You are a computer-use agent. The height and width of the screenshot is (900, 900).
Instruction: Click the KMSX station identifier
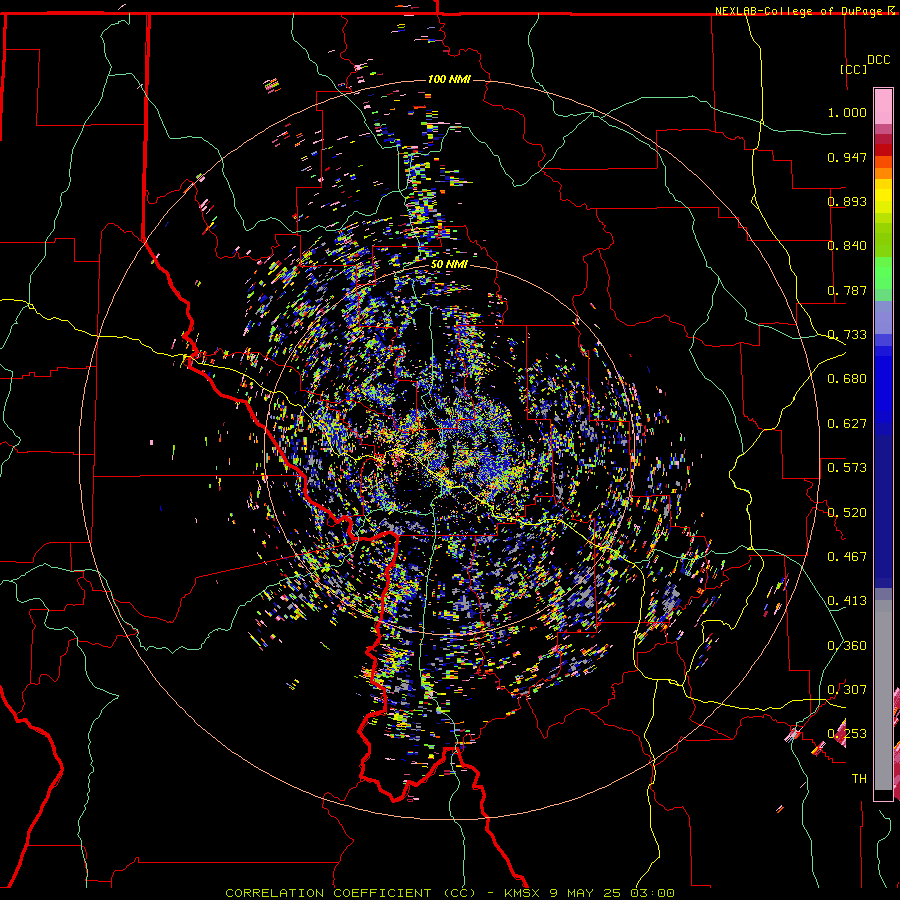point(522,893)
